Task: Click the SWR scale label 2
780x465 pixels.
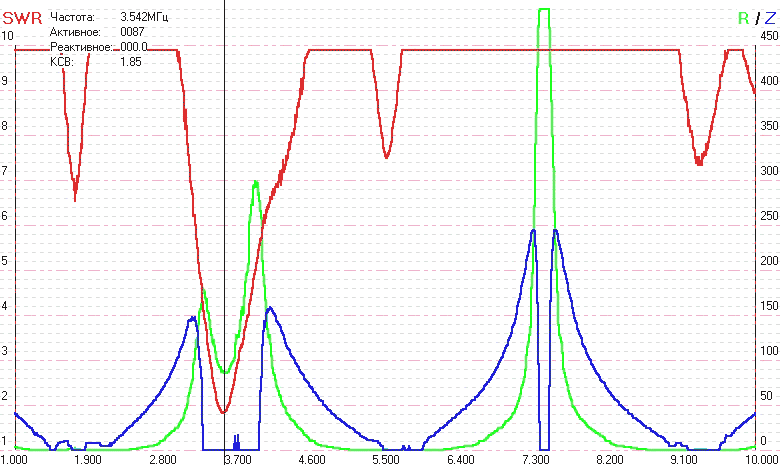Action: coord(4,395)
